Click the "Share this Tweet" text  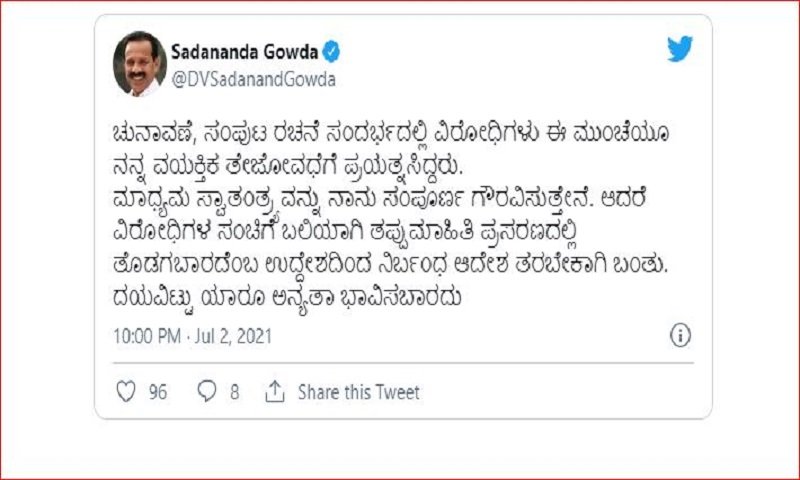359,392
